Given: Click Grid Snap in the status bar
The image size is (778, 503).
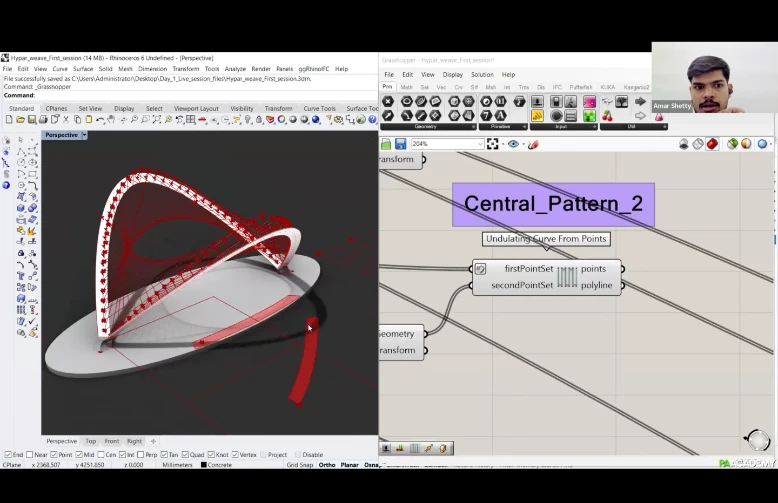Looking at the screenshot, I should pyautogui.click(x=300, y=465).
